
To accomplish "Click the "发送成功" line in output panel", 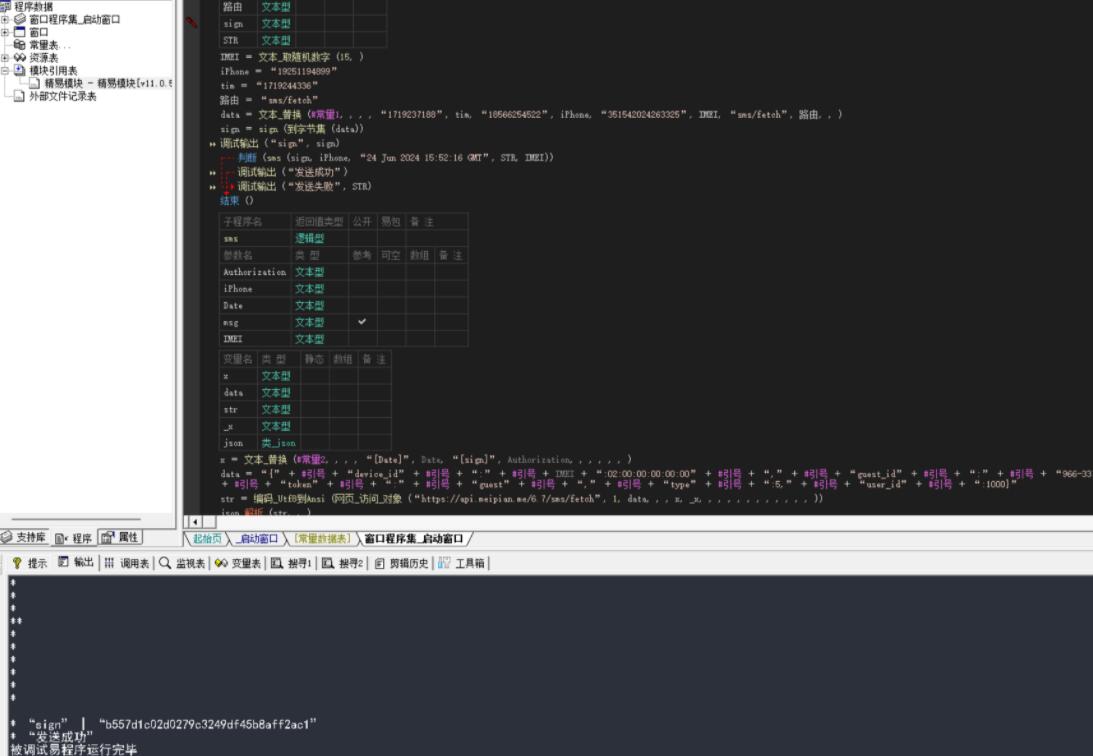I will pos(61,737).
